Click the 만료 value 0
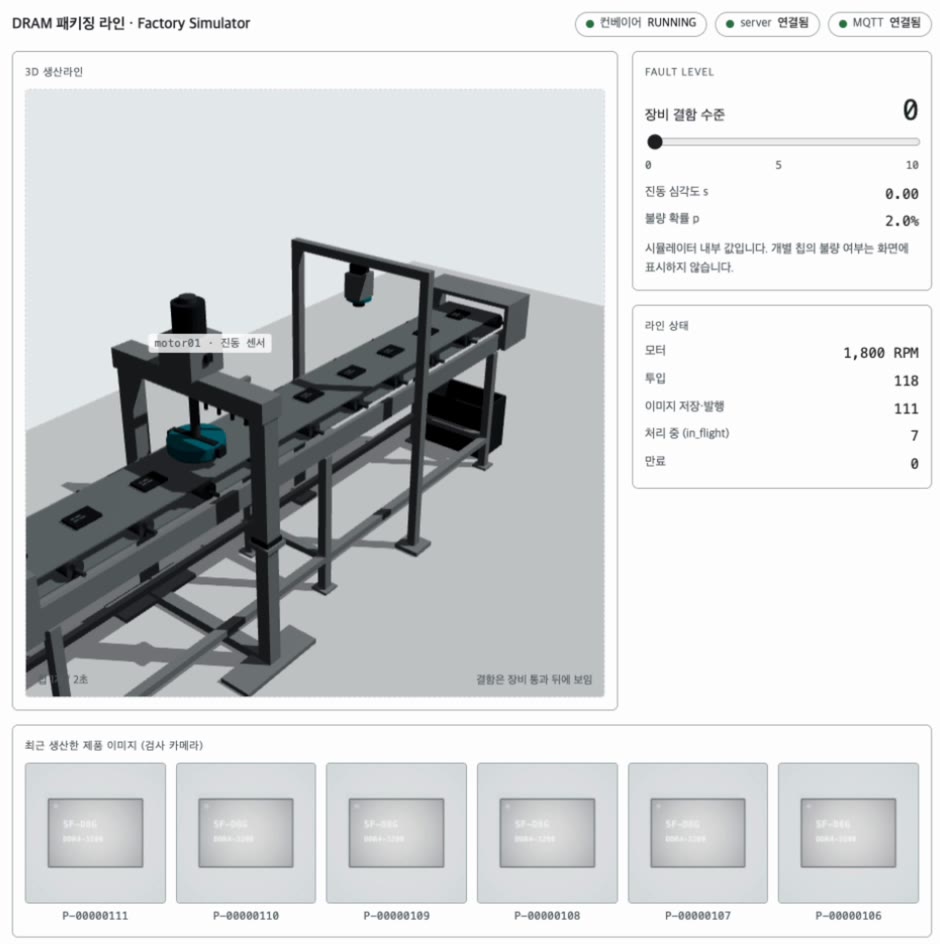 [914, 464]
